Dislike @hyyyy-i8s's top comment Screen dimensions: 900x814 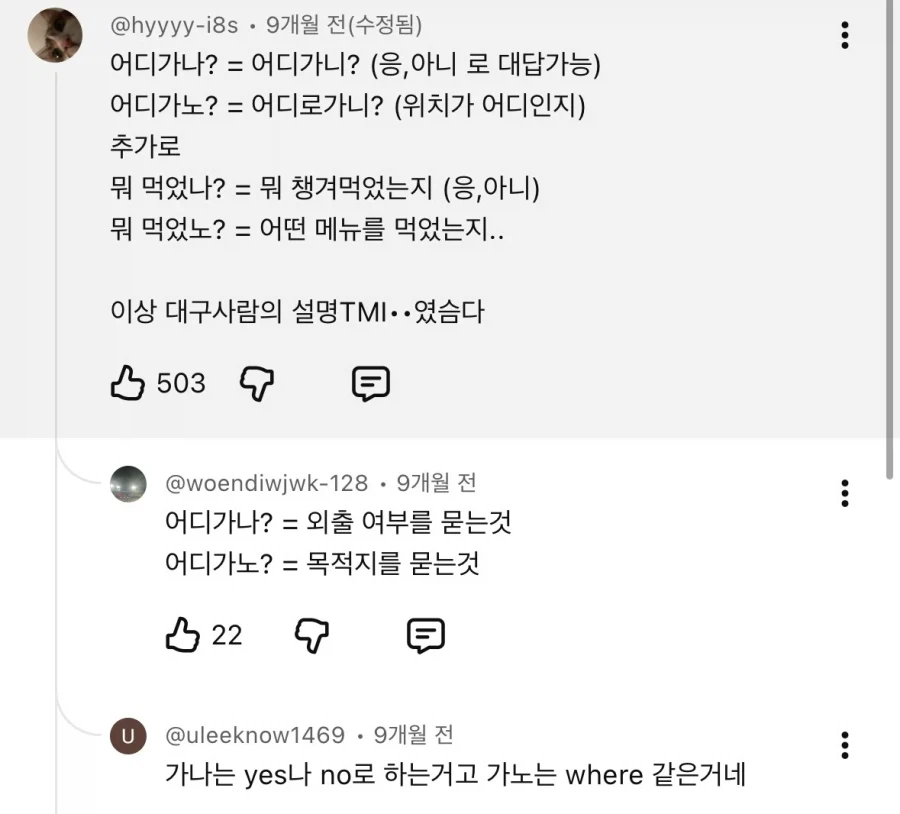pyautogui.click(x=256, y=383)
